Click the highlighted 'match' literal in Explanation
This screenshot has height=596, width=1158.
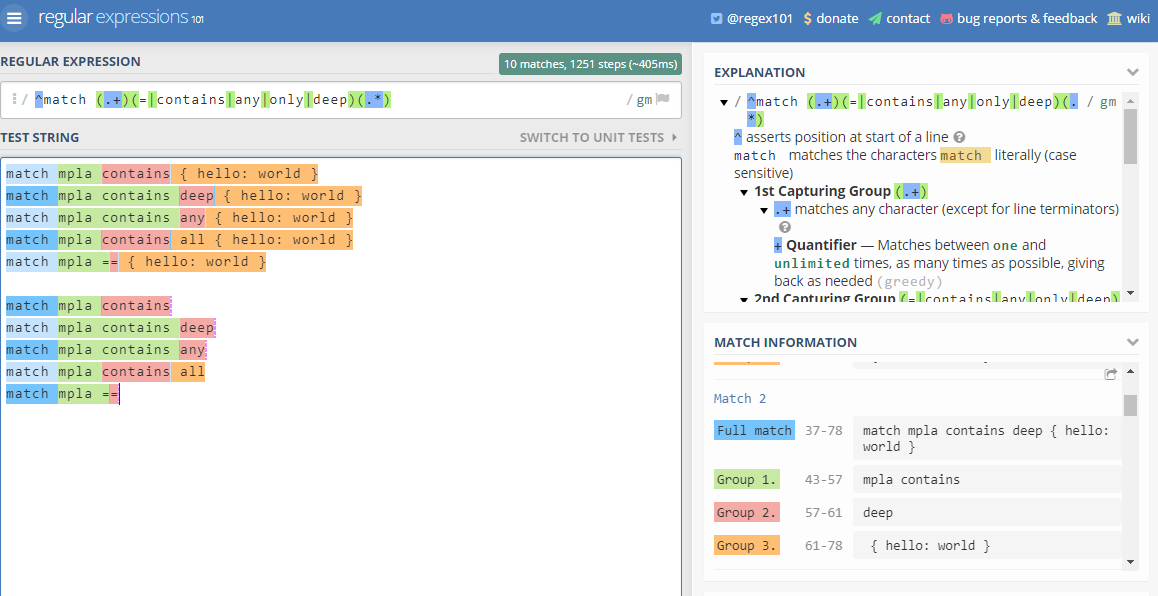pyautogui.click(x=965, y=156)
